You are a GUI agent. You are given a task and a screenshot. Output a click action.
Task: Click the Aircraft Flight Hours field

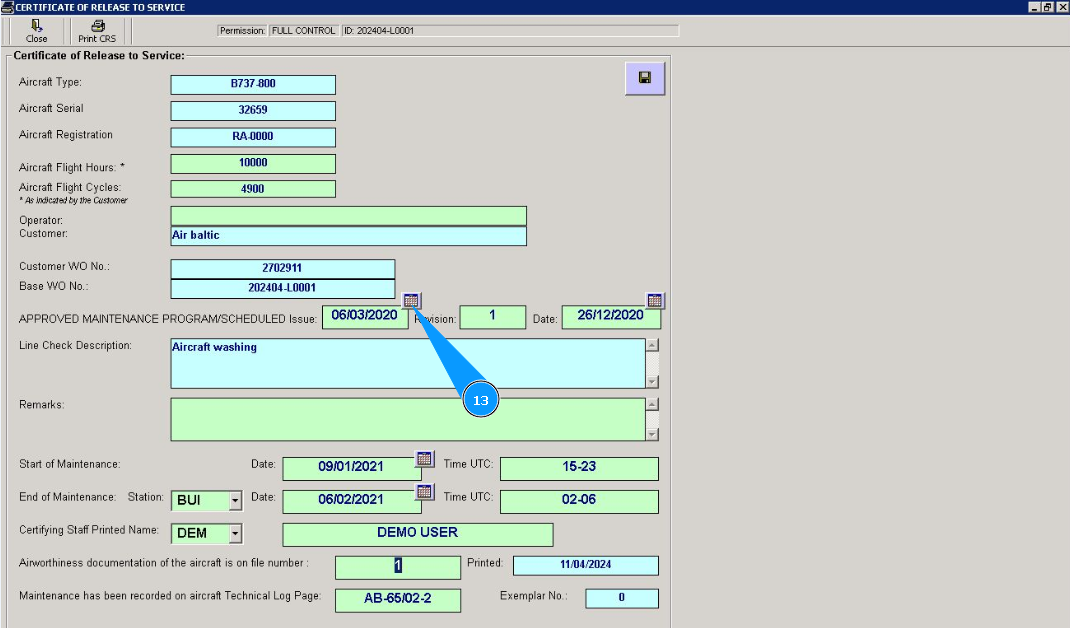click(x=253, y=163)
